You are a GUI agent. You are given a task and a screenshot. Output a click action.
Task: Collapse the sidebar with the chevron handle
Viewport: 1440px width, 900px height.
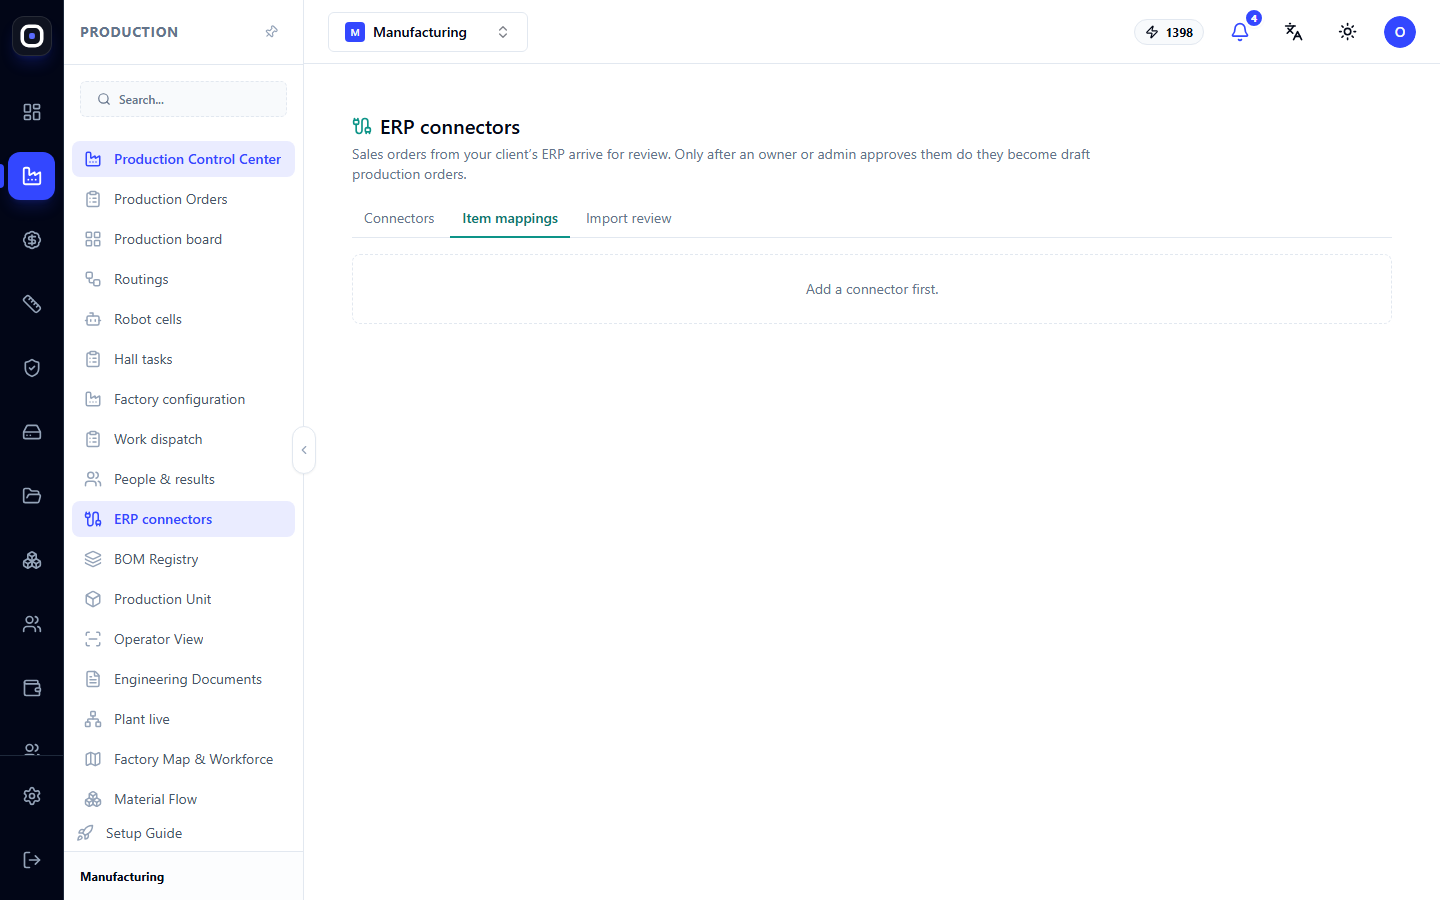pos(304,450)
